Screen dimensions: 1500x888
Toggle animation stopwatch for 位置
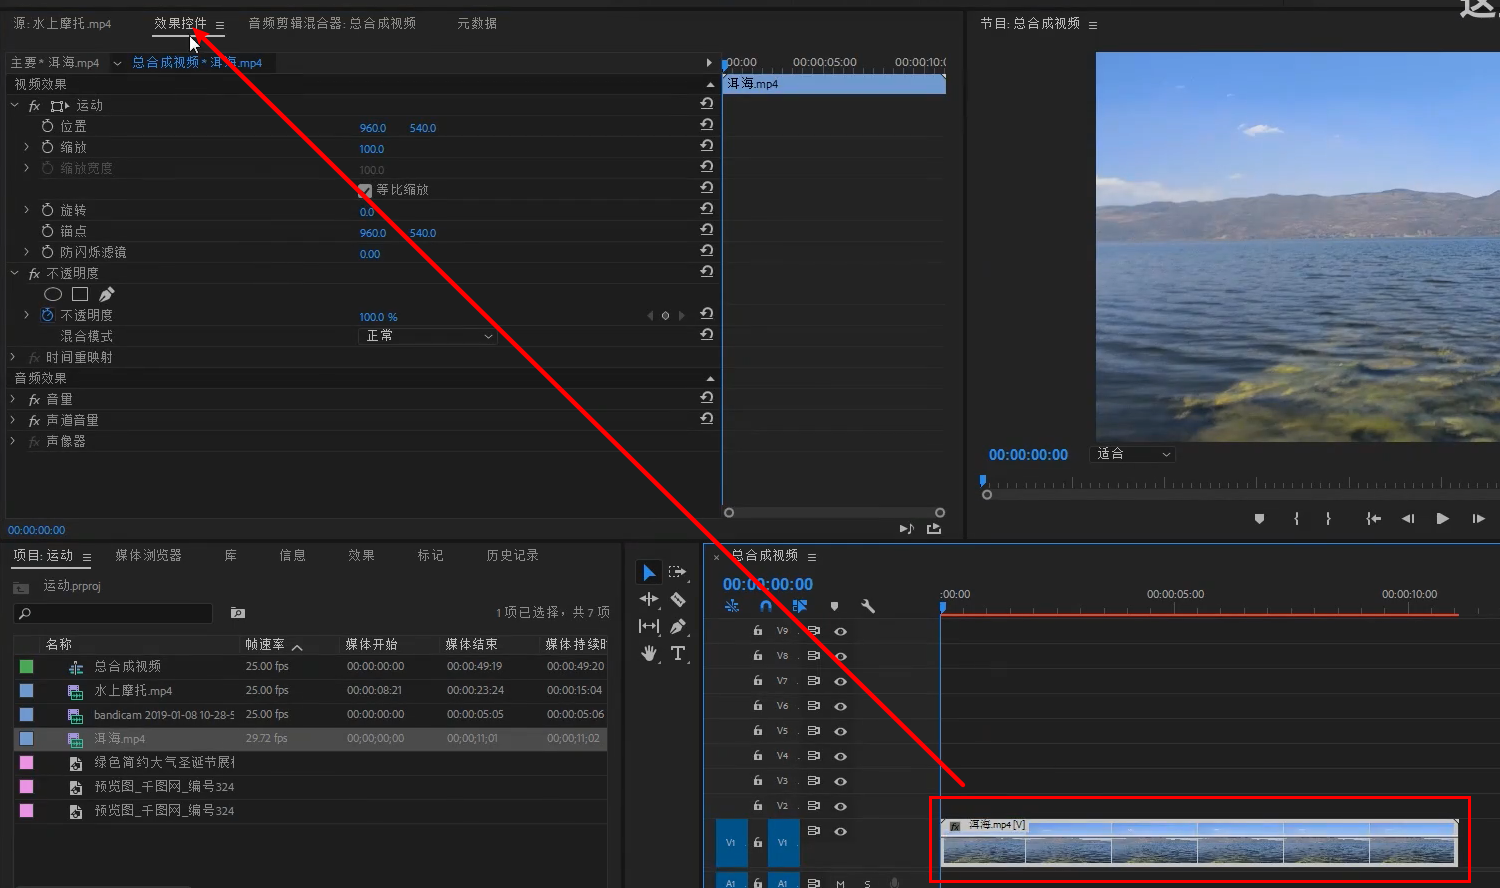pos(47,126)
